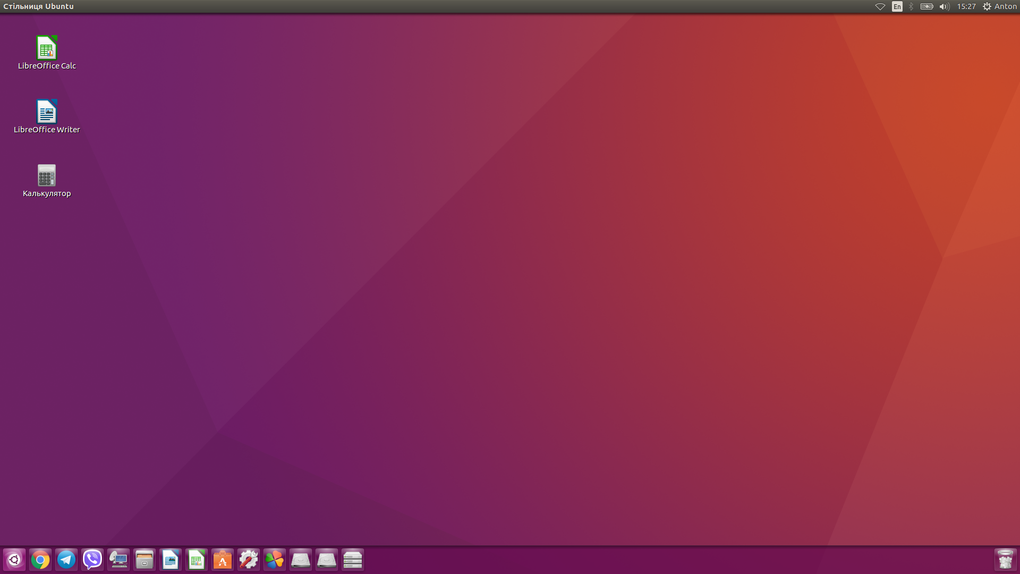Show the calendar from the 15:27 clock
The height and width of the screenshot is (574, 1020).
pyautogui.click(x=967, y=7)
